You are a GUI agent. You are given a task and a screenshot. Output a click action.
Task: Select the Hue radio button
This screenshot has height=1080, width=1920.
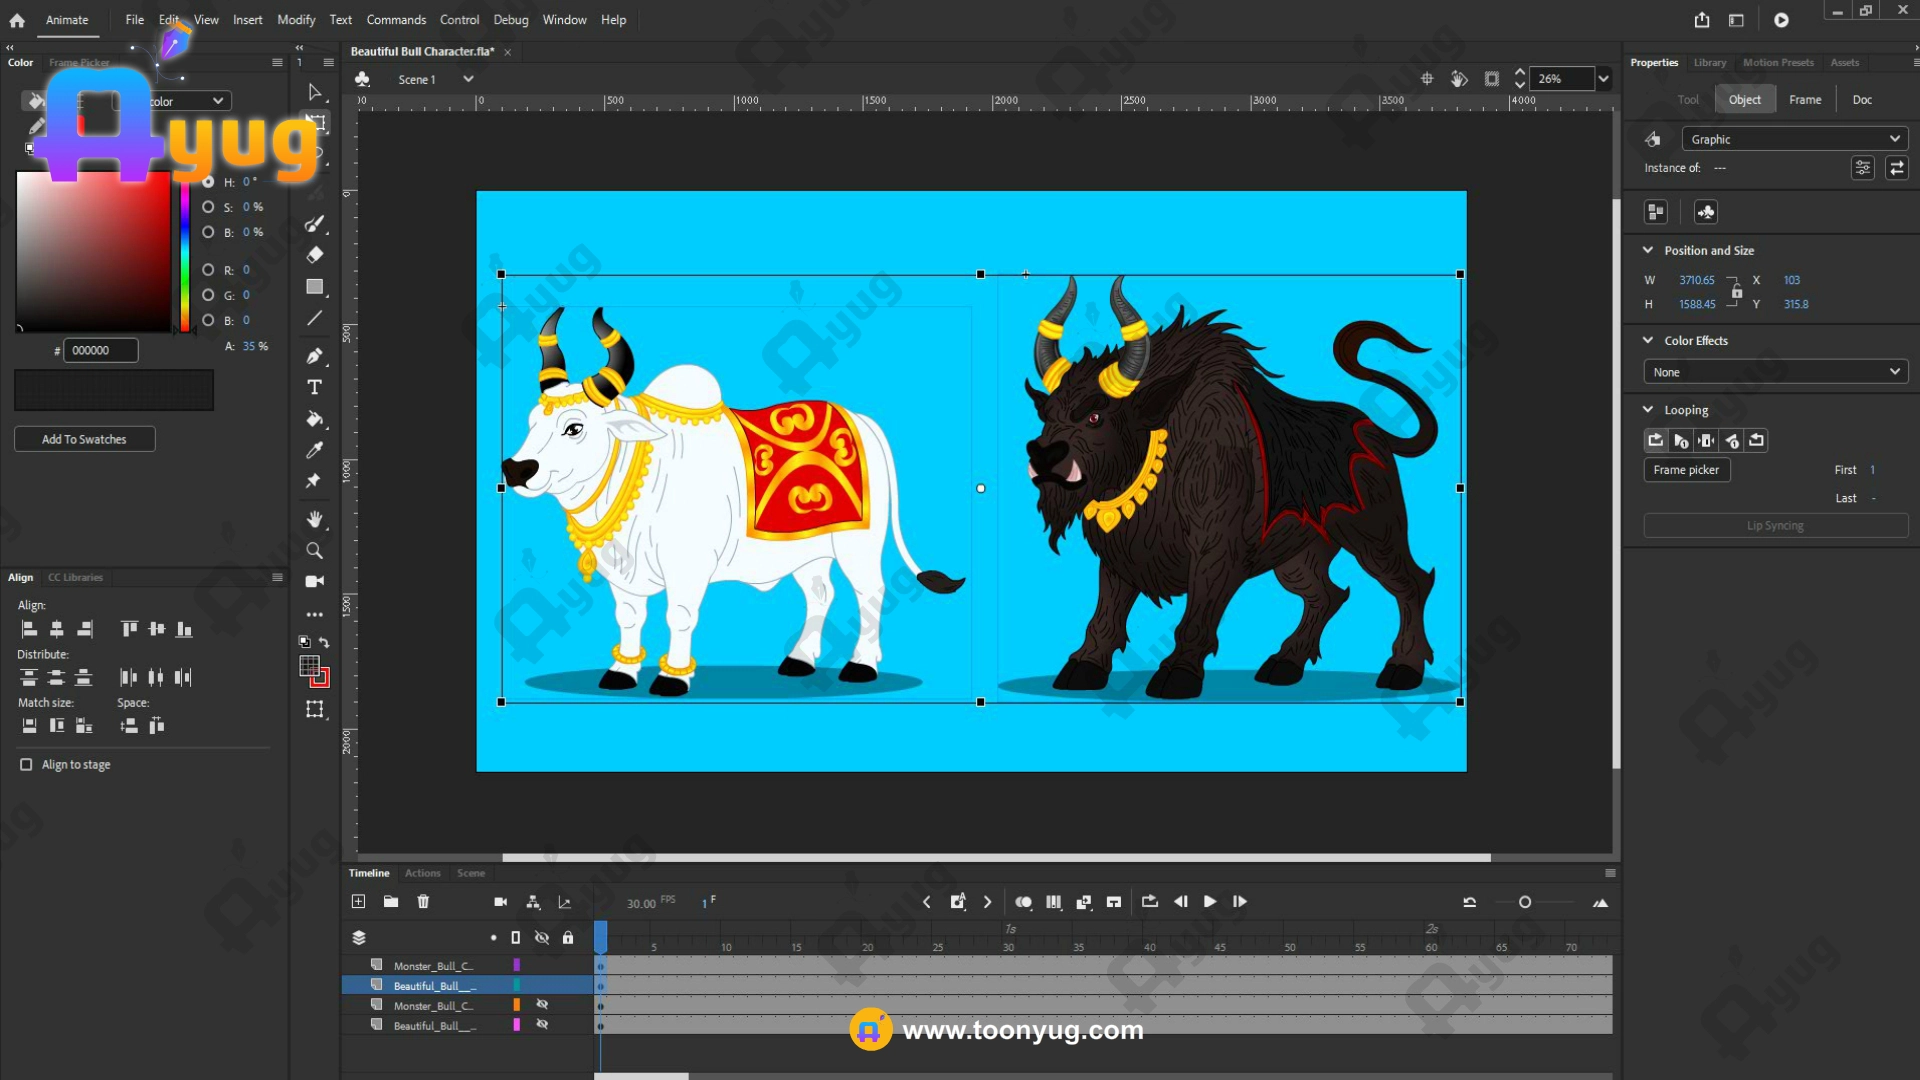click(208, 182)
